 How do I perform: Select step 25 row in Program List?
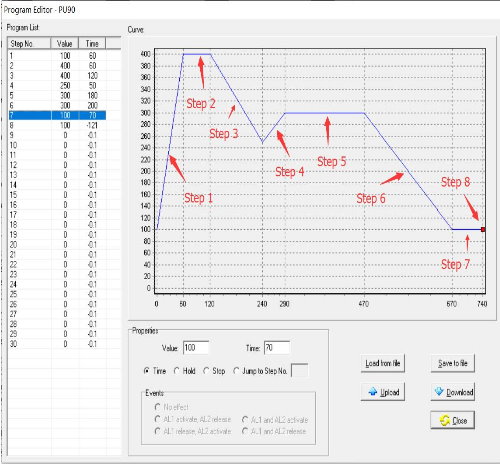point(57,294)
